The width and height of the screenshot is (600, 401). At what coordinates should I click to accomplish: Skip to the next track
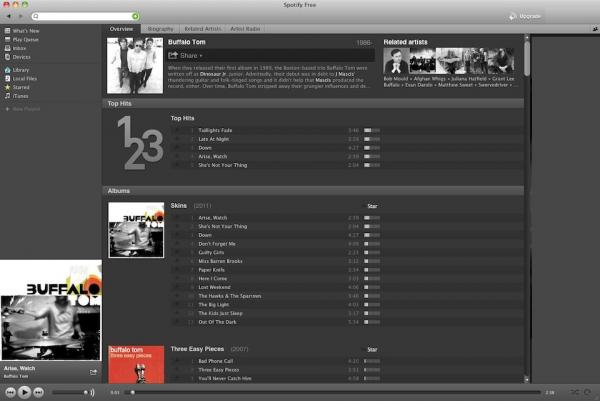(x=38, y=392)
